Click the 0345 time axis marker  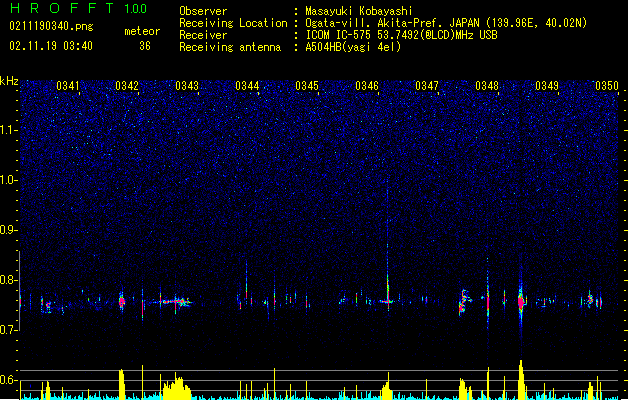point(307,86)
